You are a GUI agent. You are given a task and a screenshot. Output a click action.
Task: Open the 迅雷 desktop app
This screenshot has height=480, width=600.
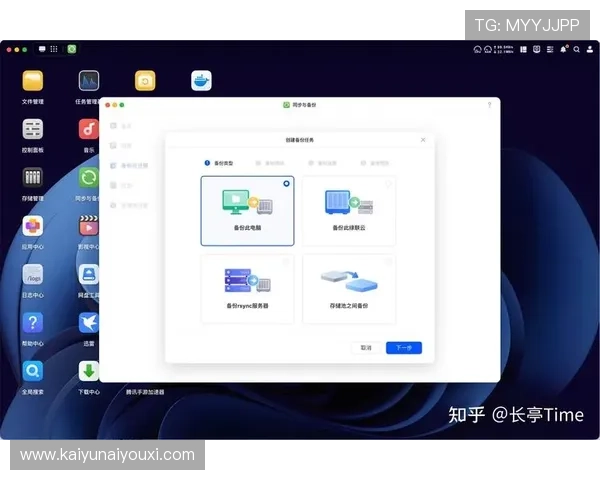pyautogui.click(x=89, y=323)
